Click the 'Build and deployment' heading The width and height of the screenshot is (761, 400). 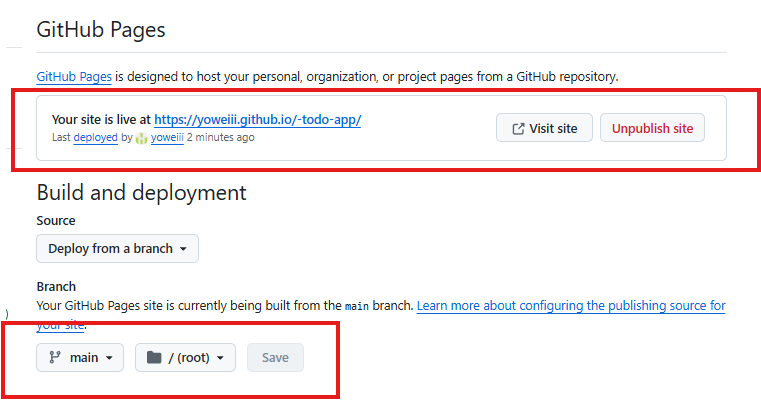(141, 193)
